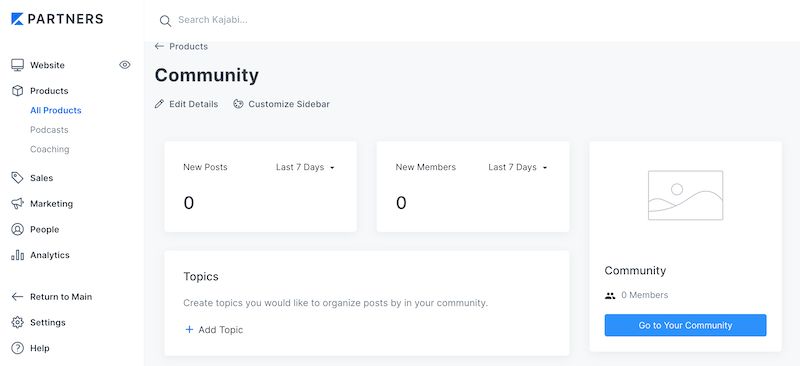Click the 'Create topics you would like' description

click(x=335, y=303)
